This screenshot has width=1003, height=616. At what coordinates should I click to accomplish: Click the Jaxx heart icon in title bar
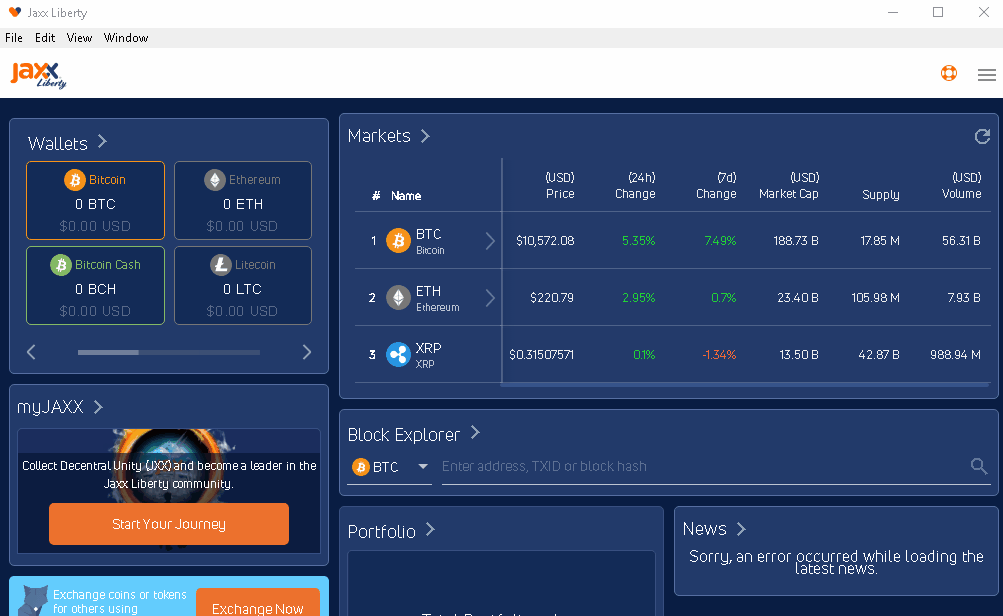(x=15, y=12)
